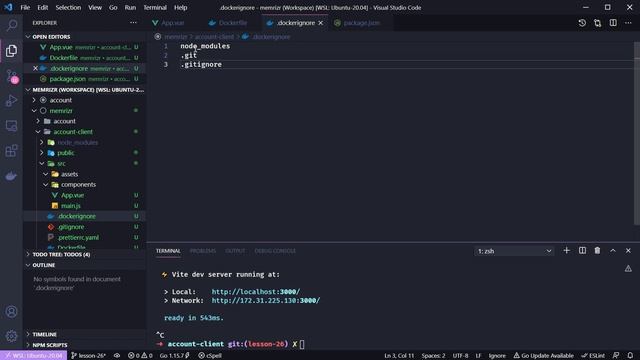Open the localhost:3000 link in terminal
Viewport: 640px width, 360px height.
pyautogui.click(x=256, y=291)
